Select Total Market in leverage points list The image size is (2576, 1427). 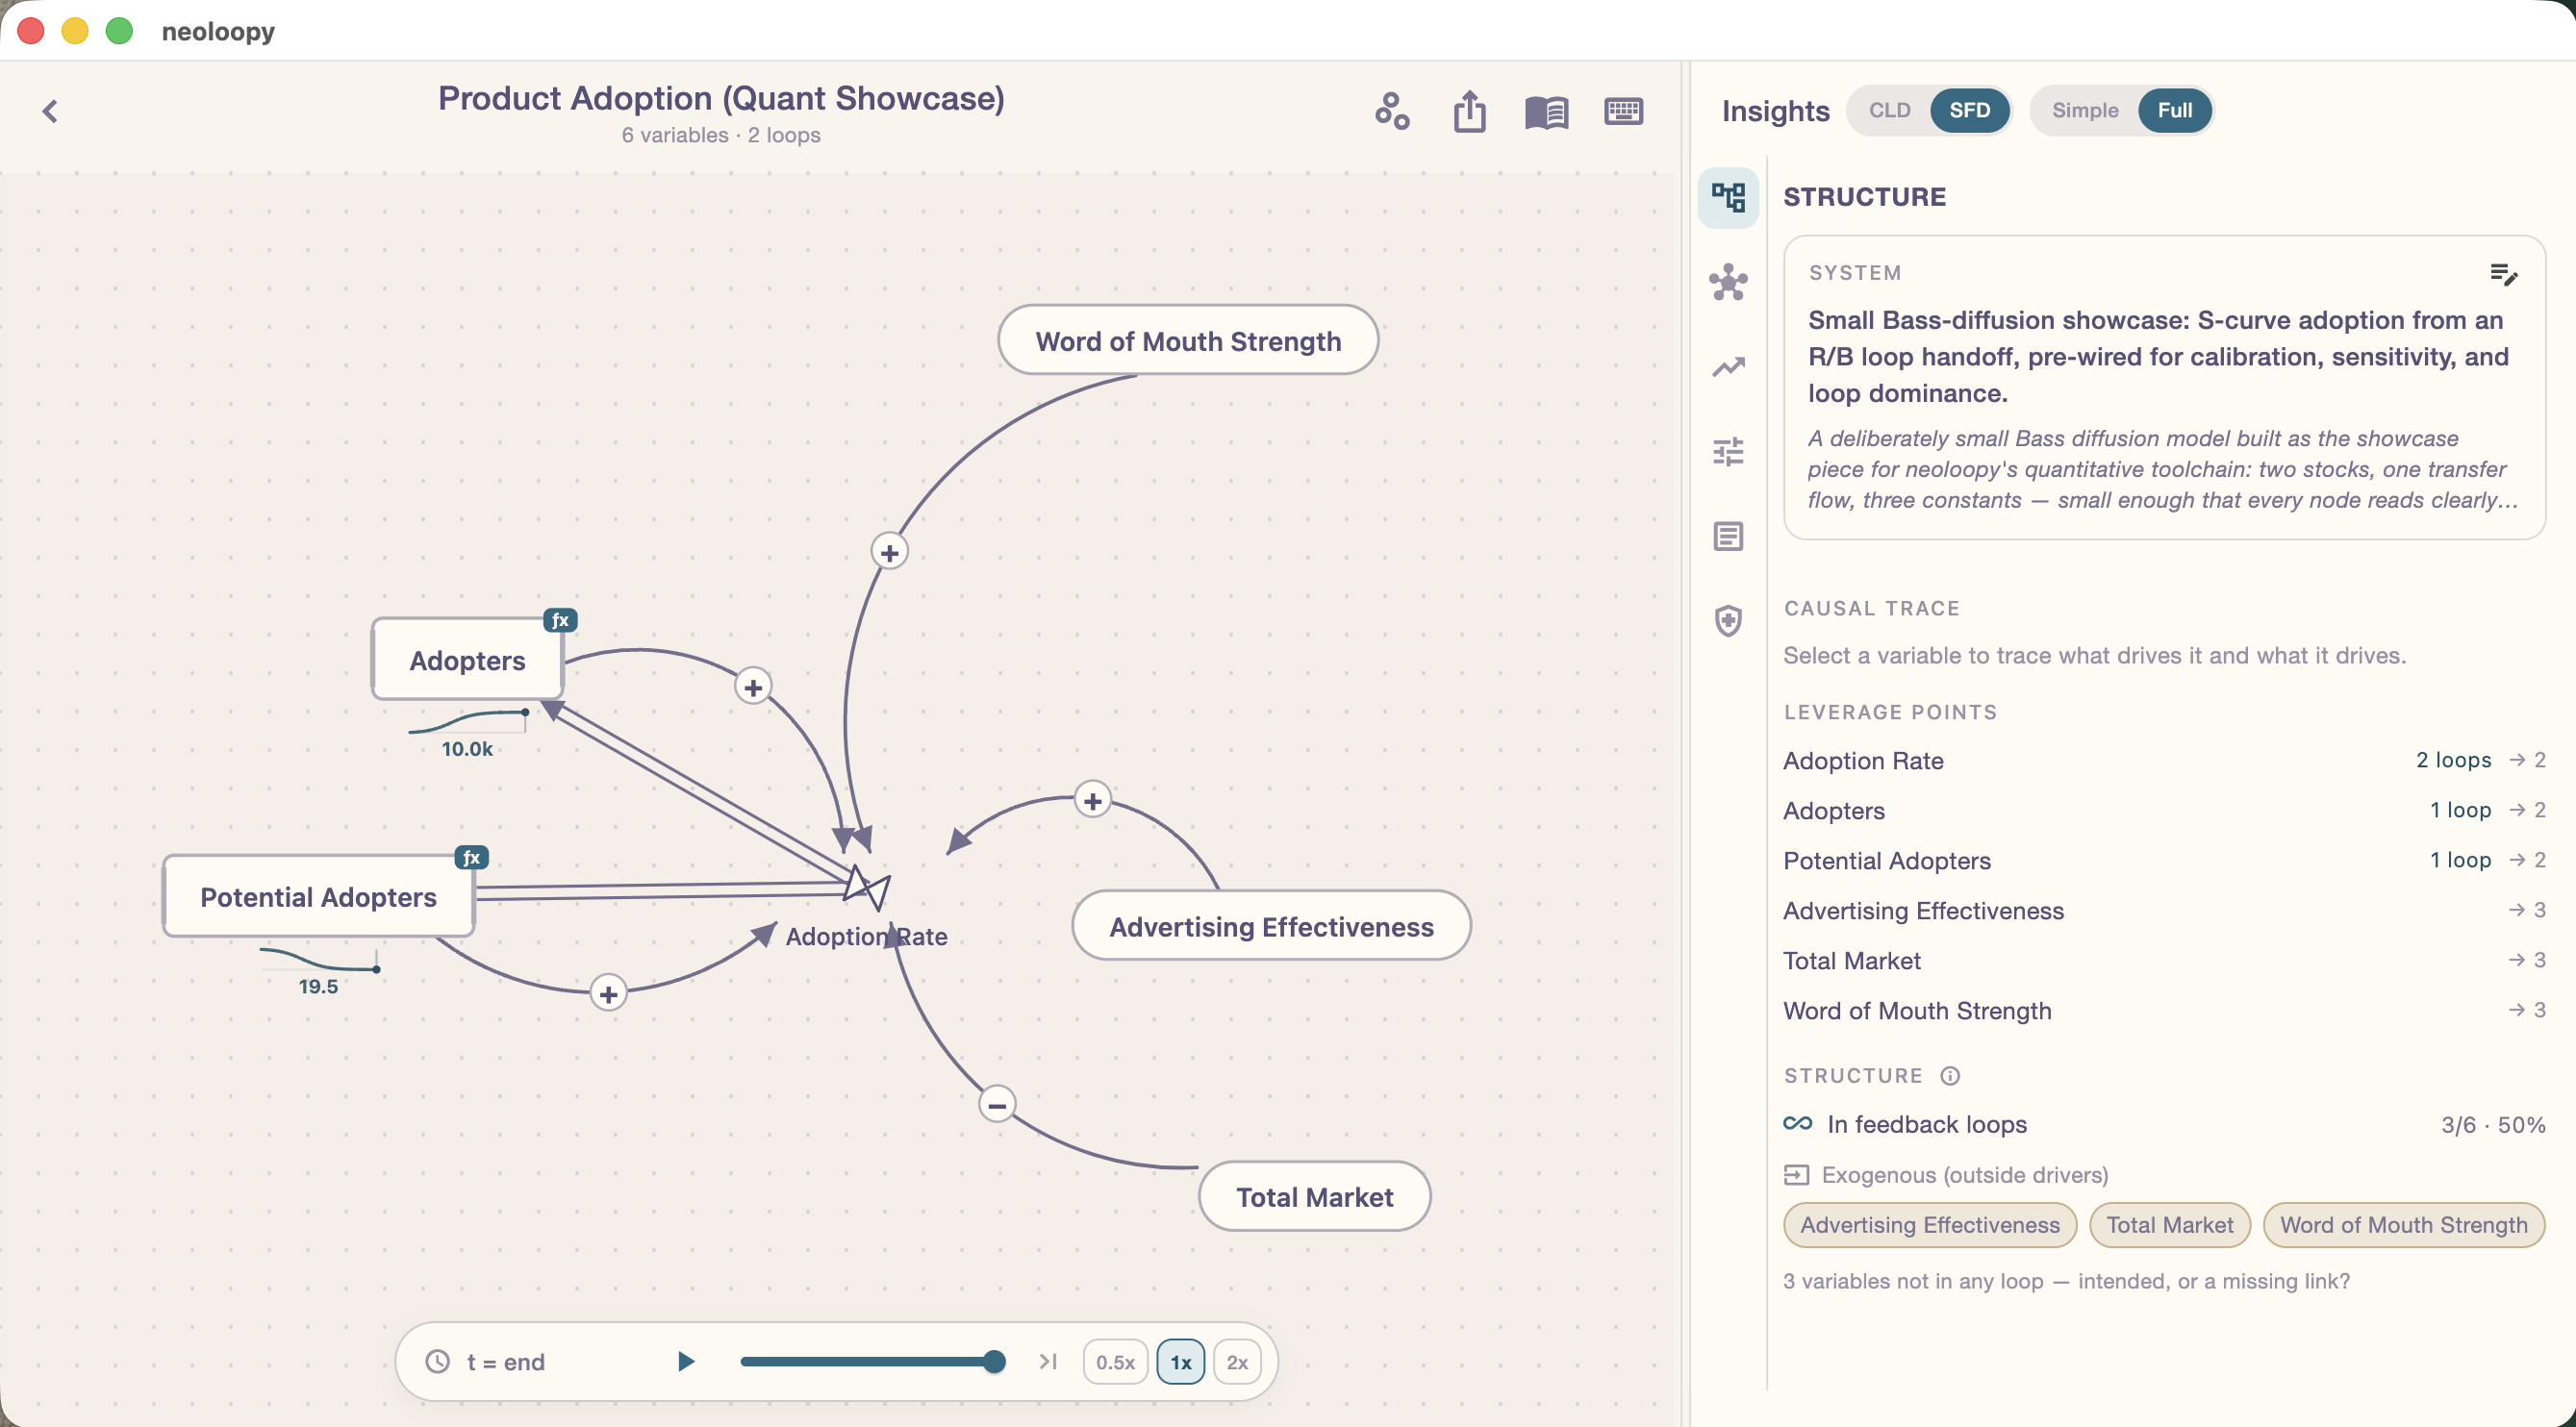point(2164,960)
